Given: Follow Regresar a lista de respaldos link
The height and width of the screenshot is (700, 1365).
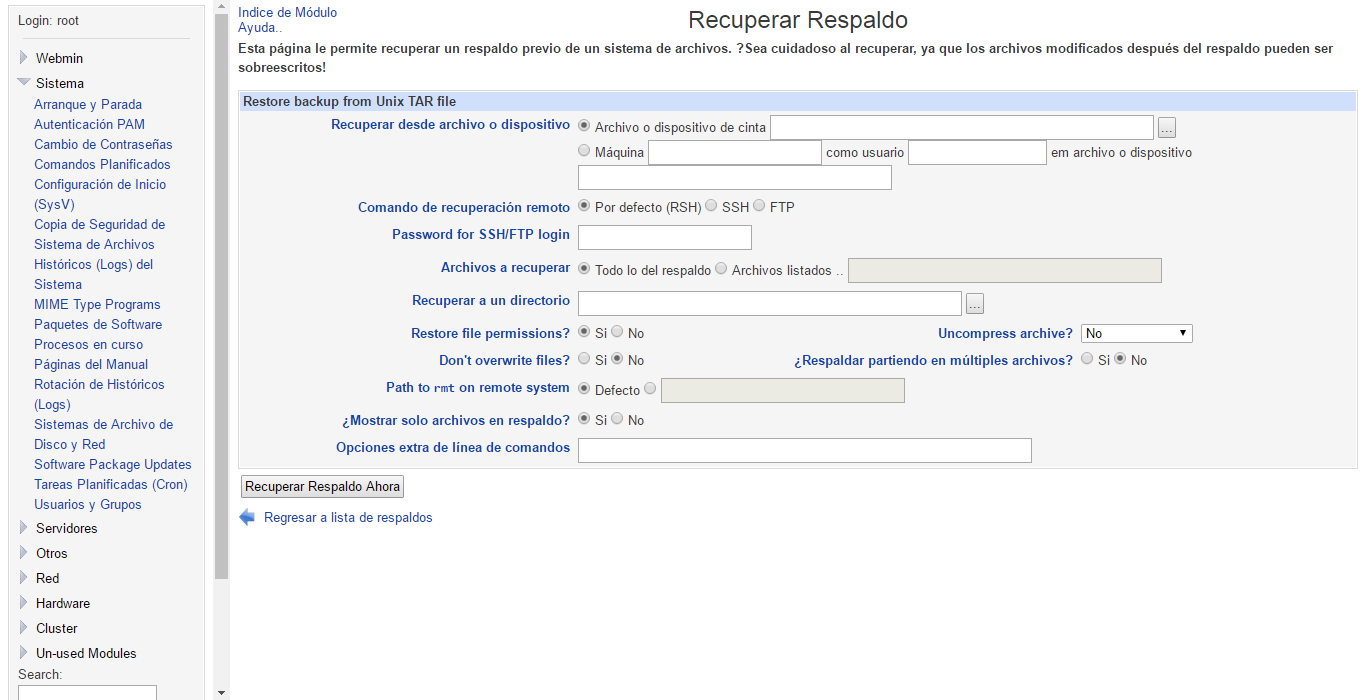Looking at the screenshot, I should [348, 517].
